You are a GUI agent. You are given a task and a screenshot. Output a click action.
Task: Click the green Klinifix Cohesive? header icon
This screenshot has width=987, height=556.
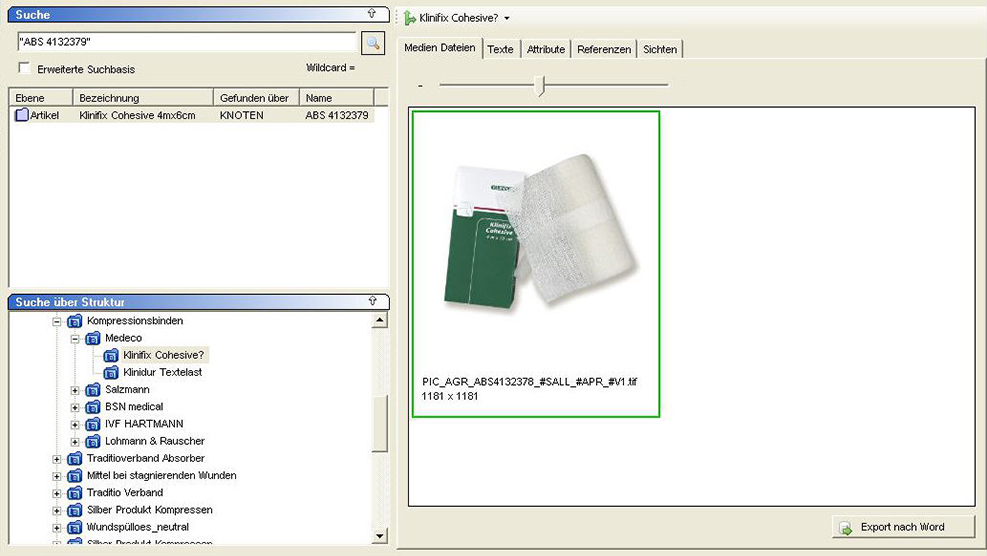(x=410, y=18)
